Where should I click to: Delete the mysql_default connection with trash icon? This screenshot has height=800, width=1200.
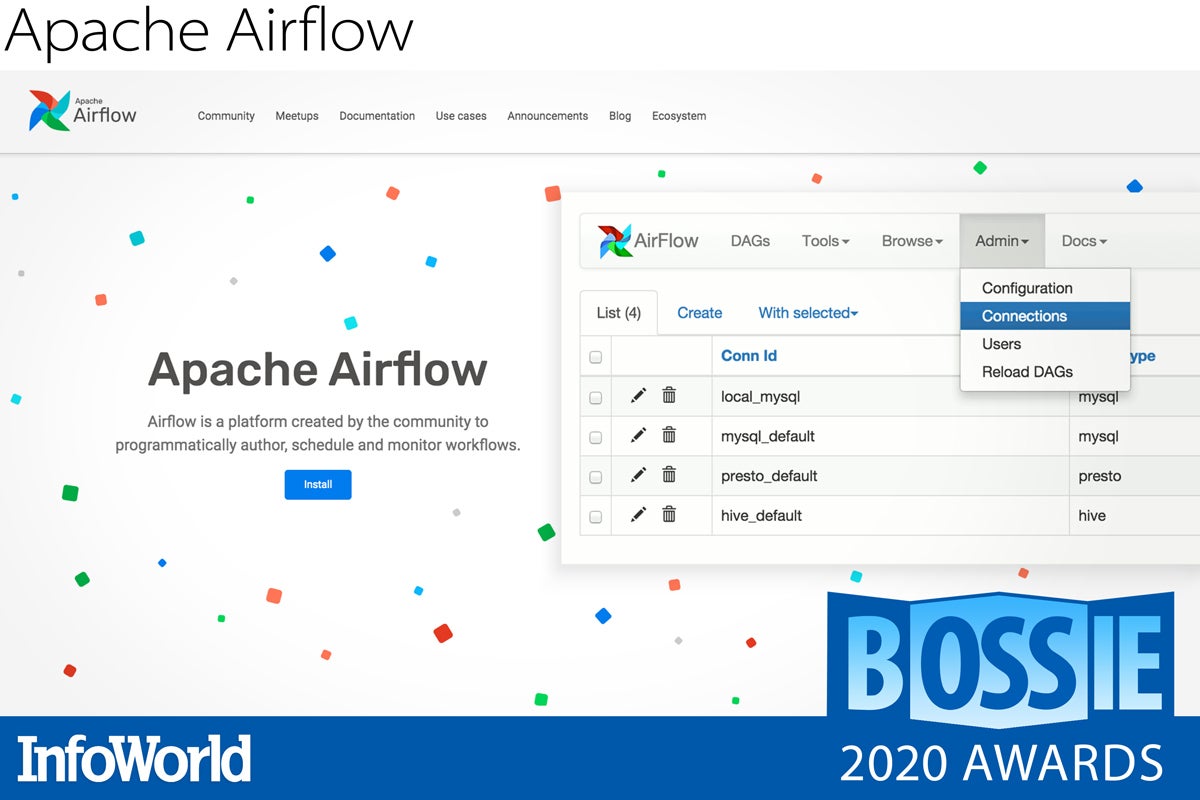(669, 435)
